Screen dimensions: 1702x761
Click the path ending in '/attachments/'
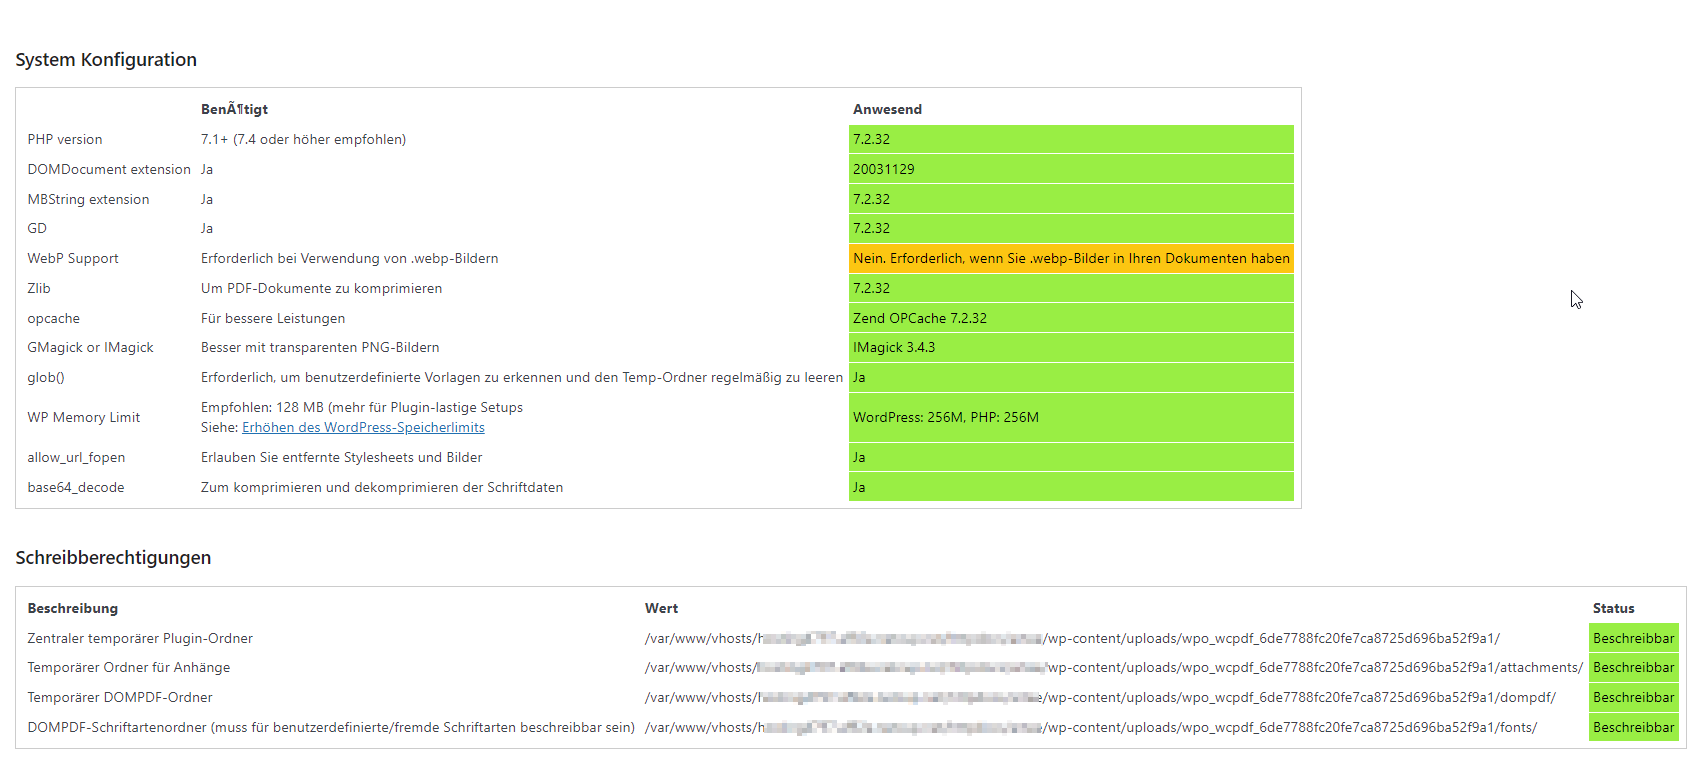pyautogui.click(x=1114, y=667)
